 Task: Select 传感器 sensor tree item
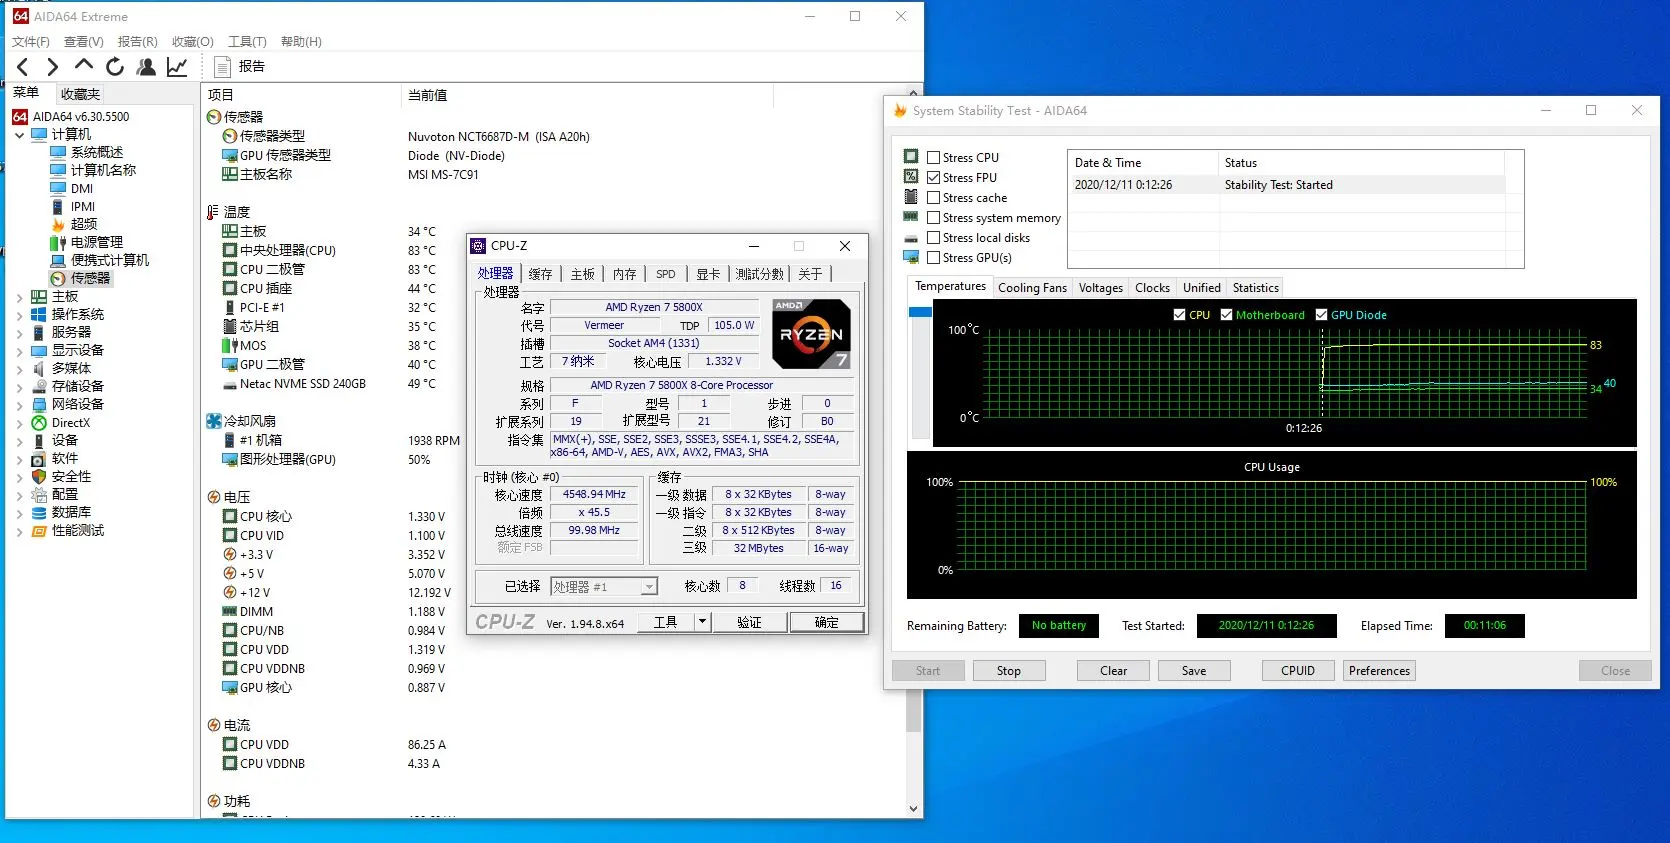click(x=90, y=278)
